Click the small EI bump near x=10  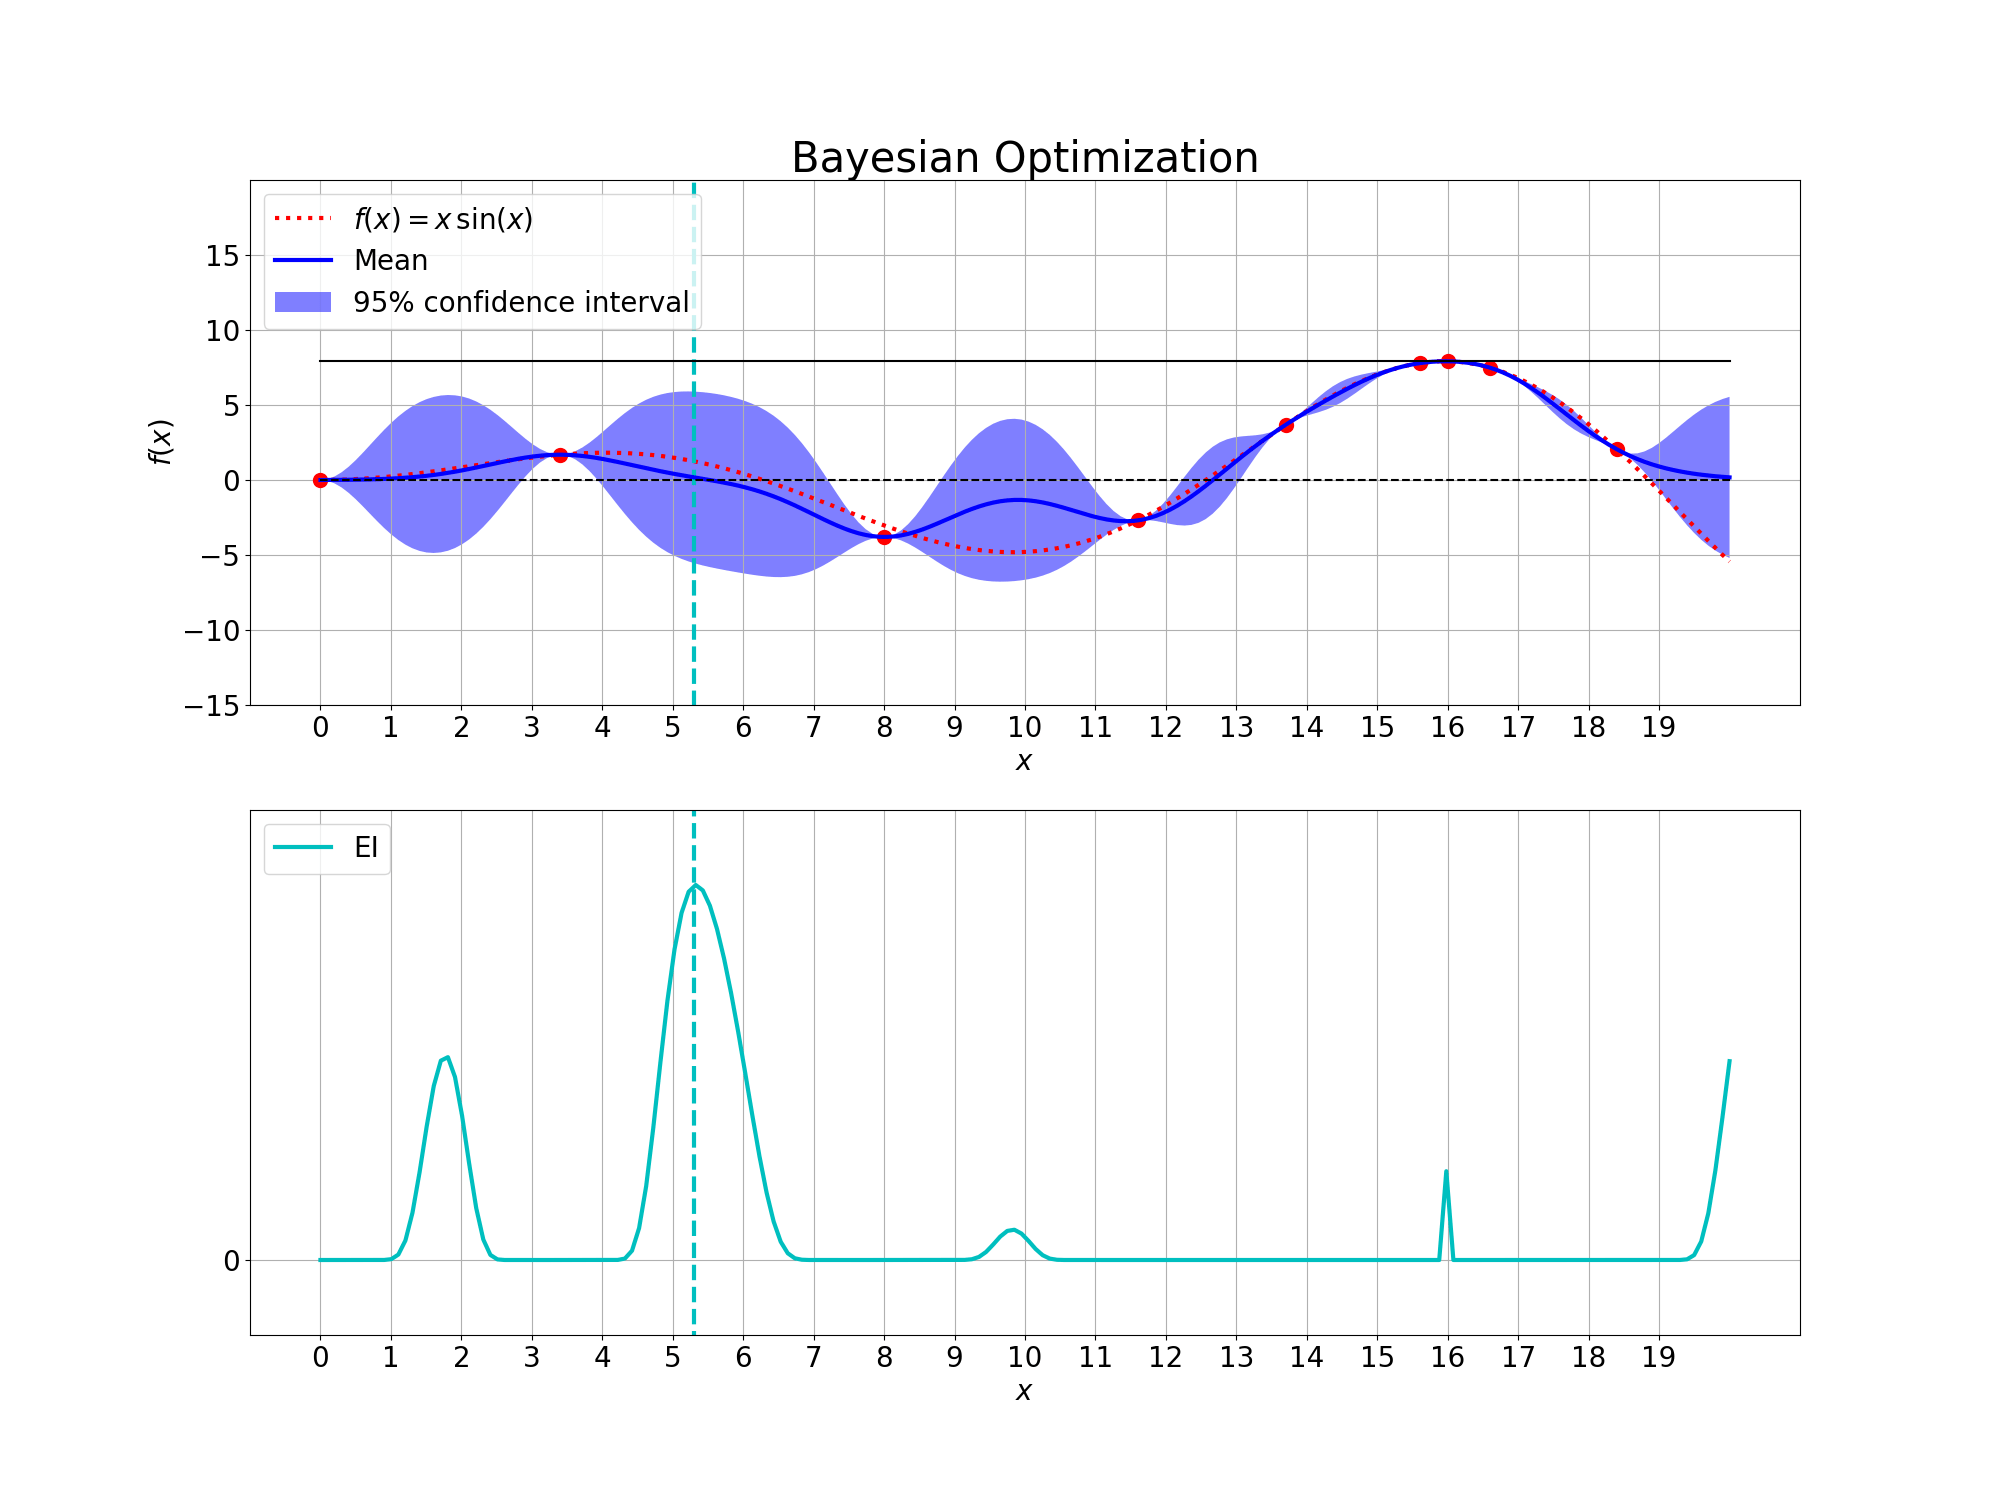tap(1013, 1230)
